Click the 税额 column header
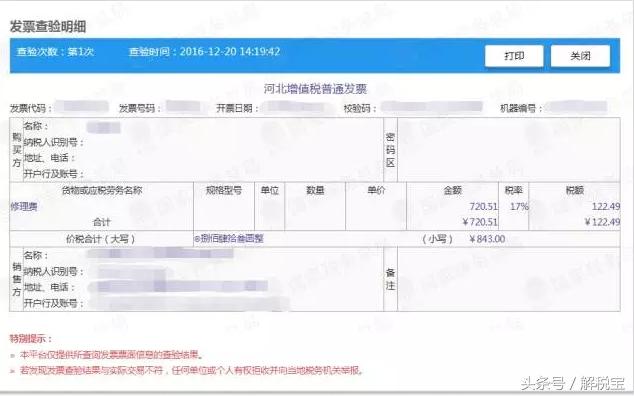Image resolution: width=634 pixels, height=396 pixels. pos(575,190)
